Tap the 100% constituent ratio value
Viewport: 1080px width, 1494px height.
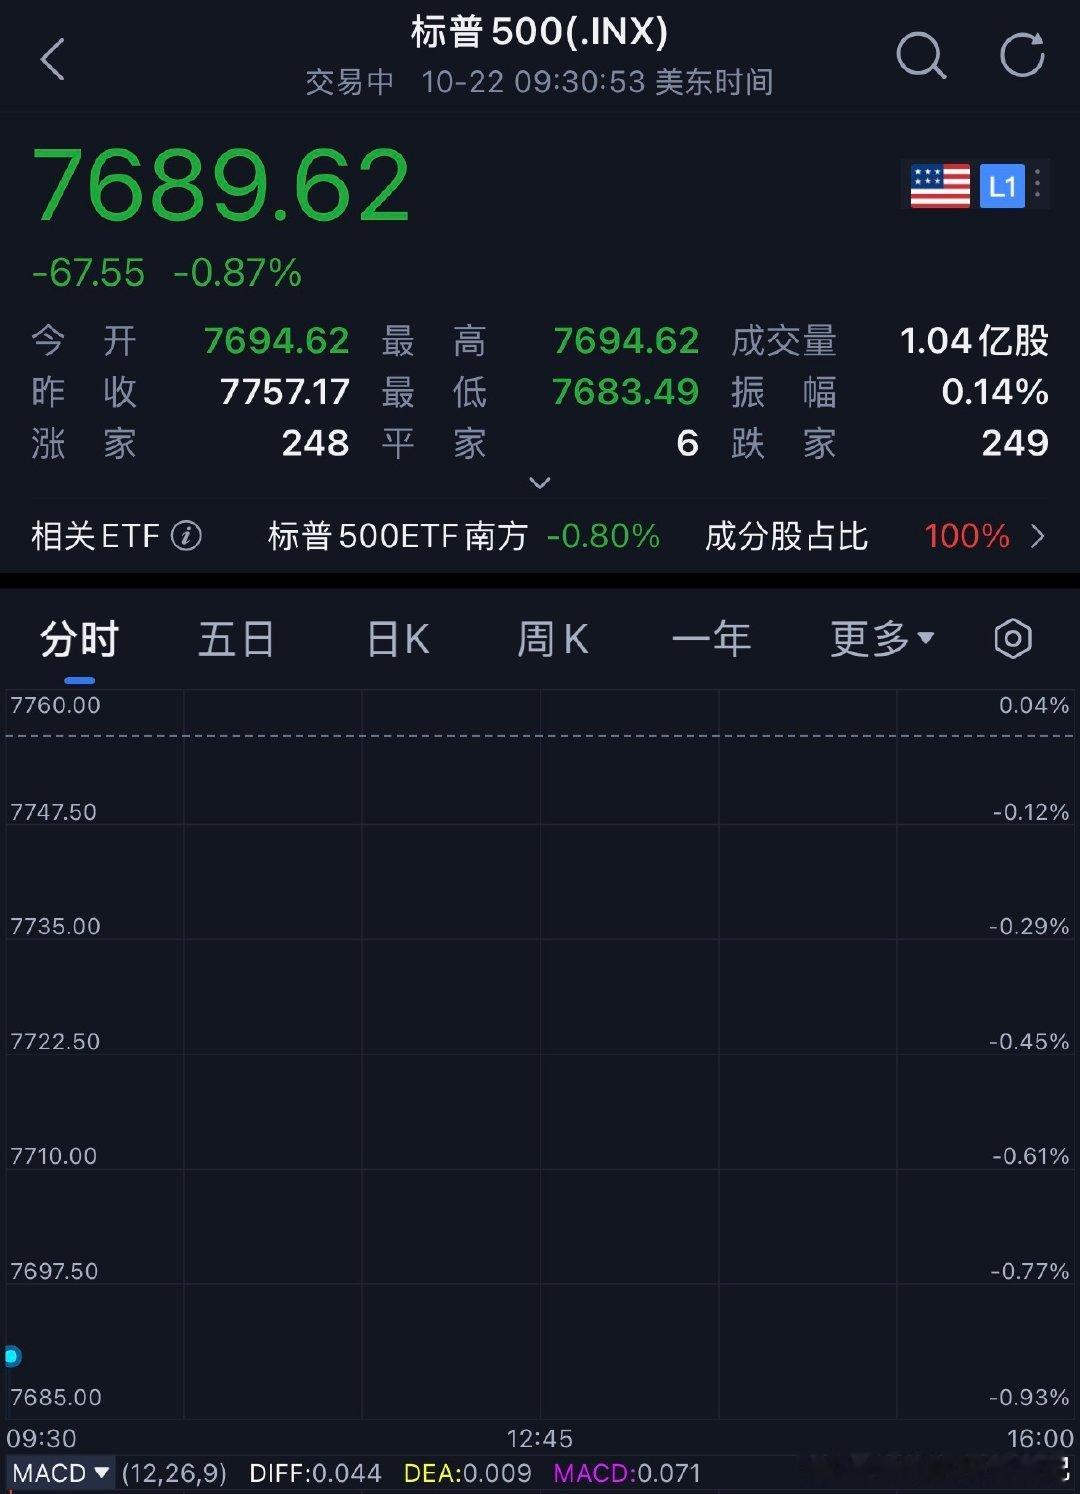pos(967,536)
